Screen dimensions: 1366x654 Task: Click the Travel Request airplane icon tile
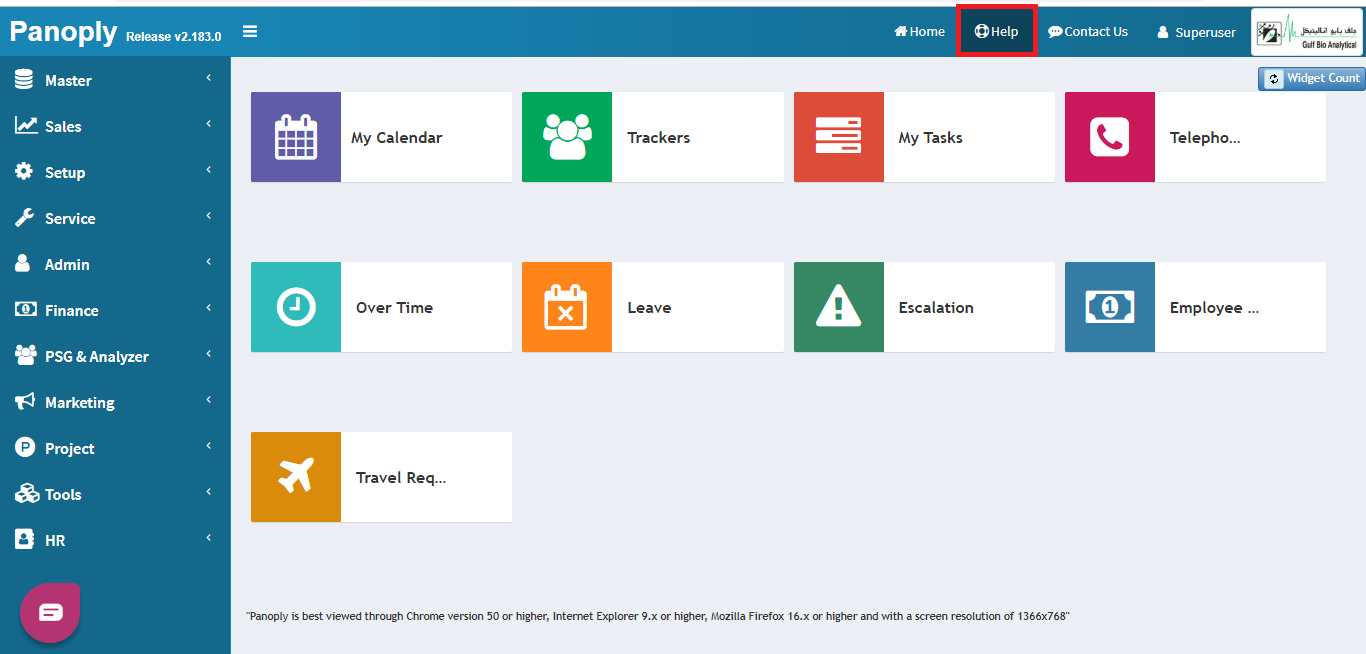tap(296, 477)
